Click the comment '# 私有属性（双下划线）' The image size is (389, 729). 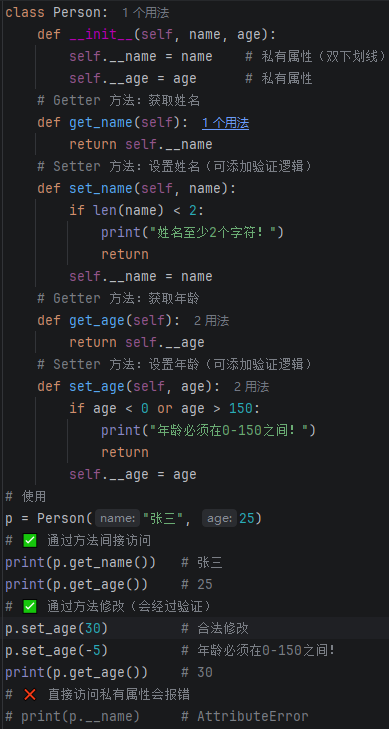[x=315, y=57]
